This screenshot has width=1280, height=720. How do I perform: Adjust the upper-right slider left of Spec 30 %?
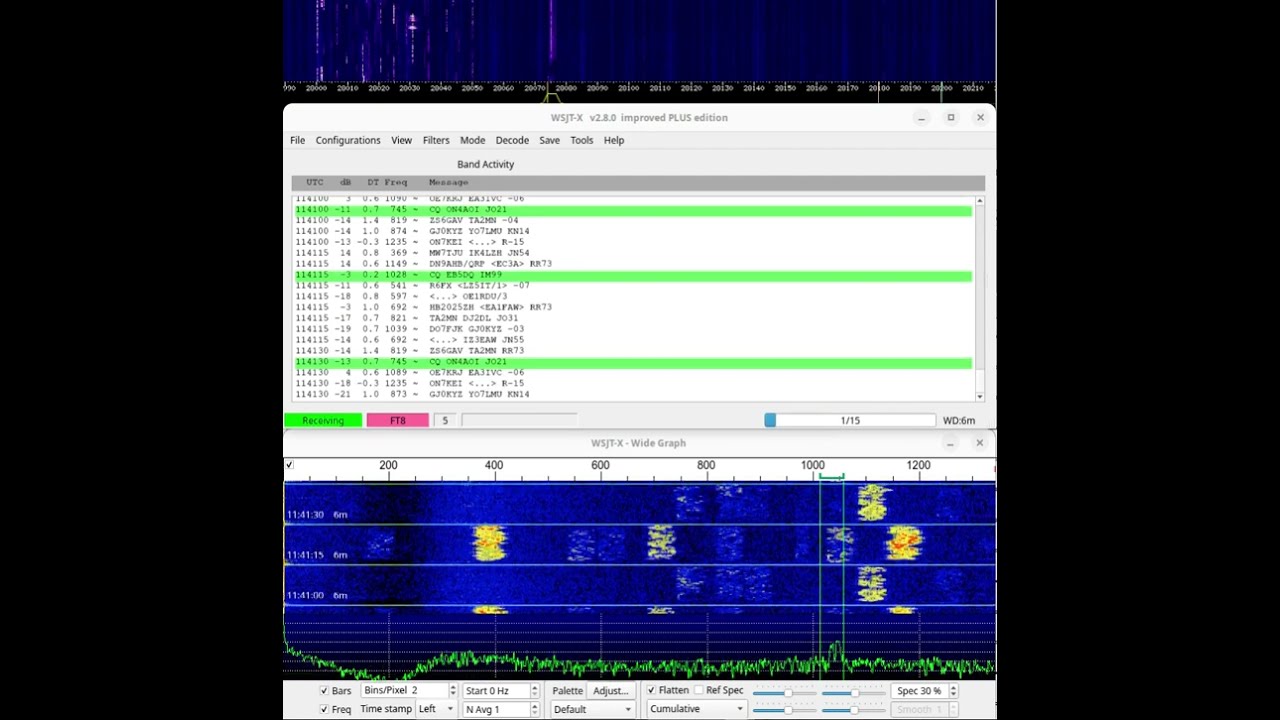point(853,692)
